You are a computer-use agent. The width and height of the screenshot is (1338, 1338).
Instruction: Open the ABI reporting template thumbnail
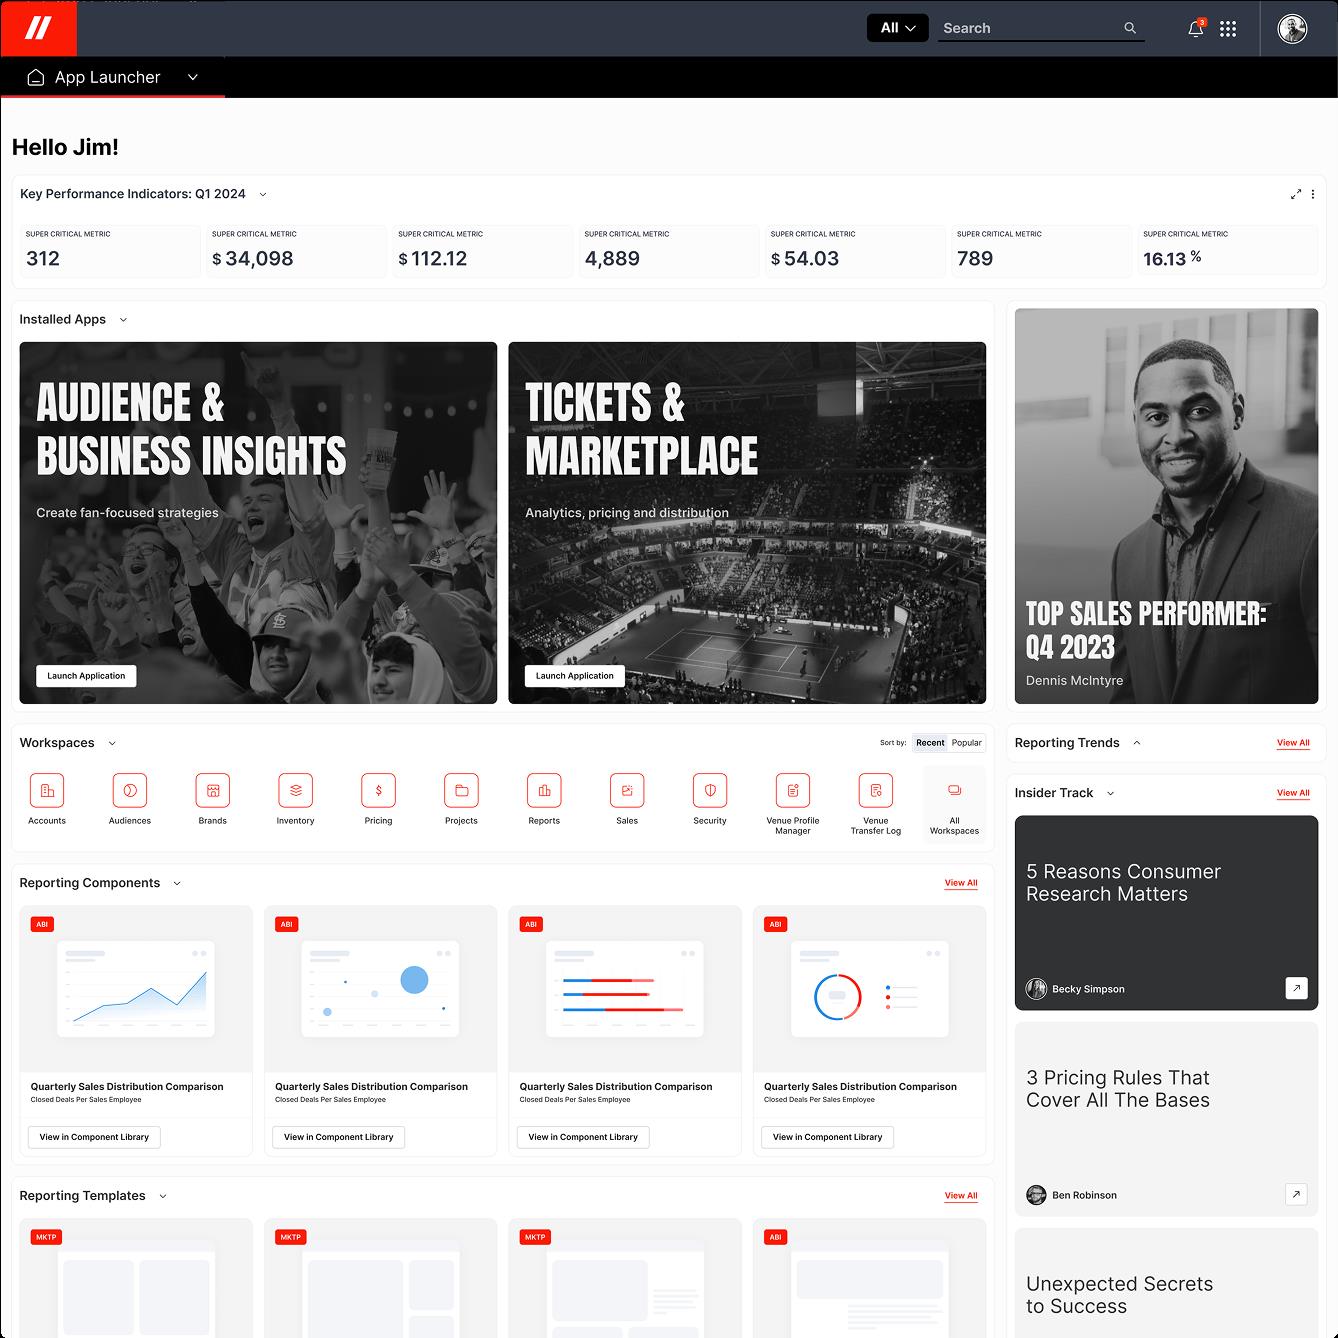click(x=869, y=1278)
